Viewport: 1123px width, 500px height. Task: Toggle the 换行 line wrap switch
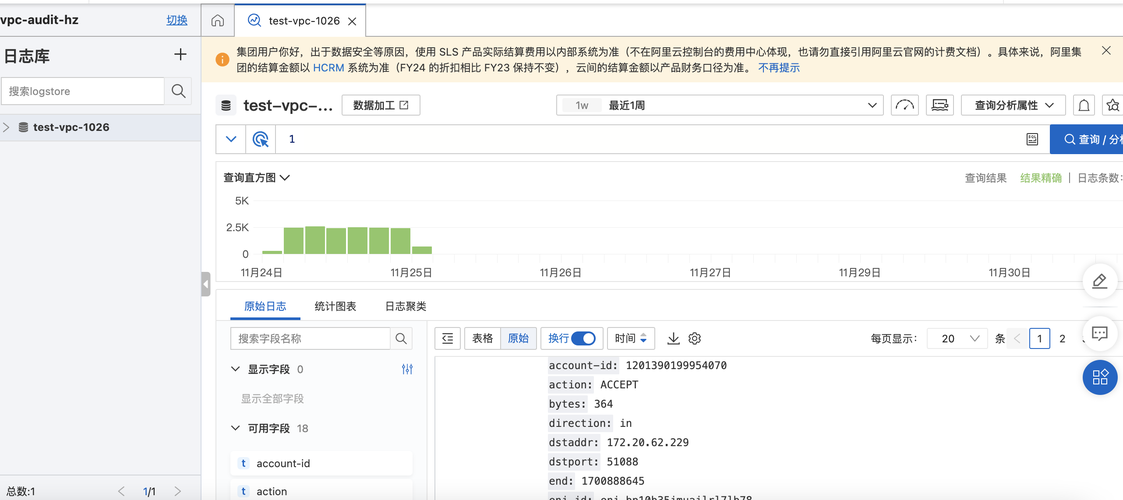[x=583, y=338]
